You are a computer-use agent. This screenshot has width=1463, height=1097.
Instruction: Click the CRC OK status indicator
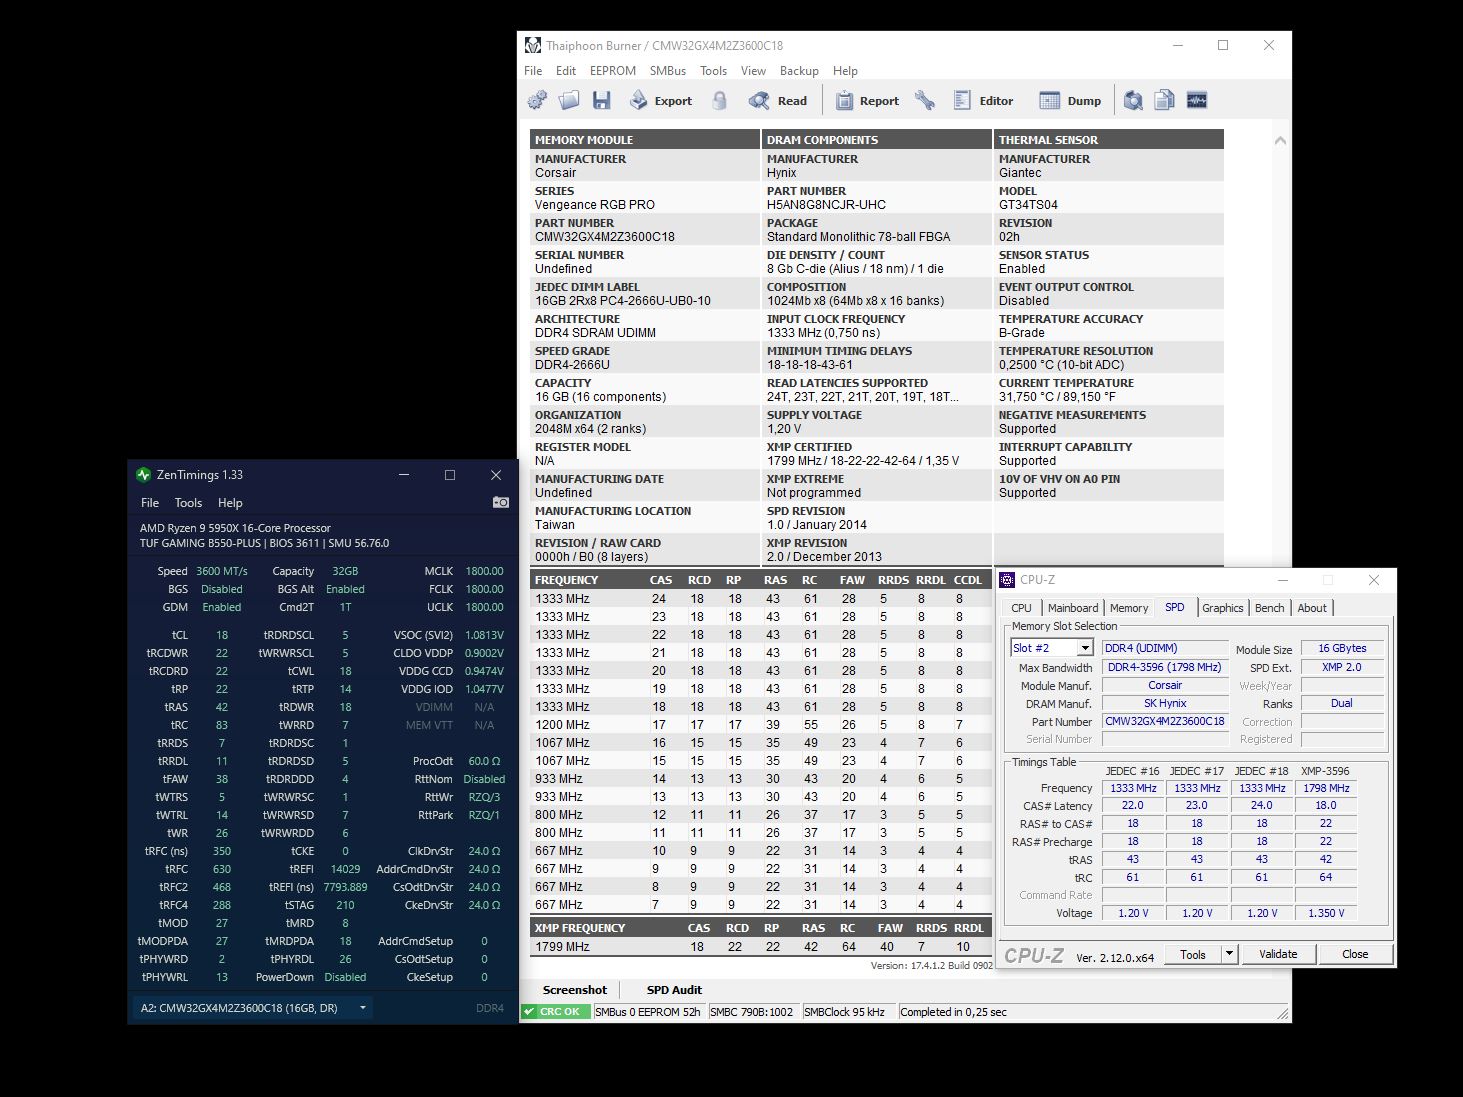(555, 1012)
